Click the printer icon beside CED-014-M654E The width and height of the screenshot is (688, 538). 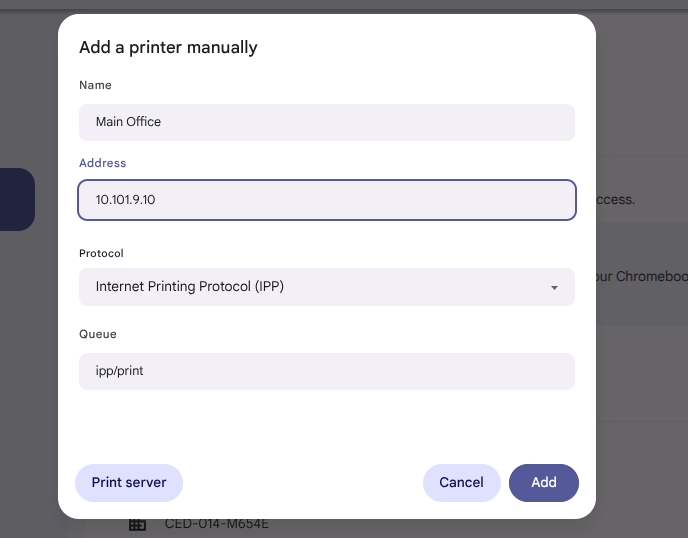(x=137, y=525)
